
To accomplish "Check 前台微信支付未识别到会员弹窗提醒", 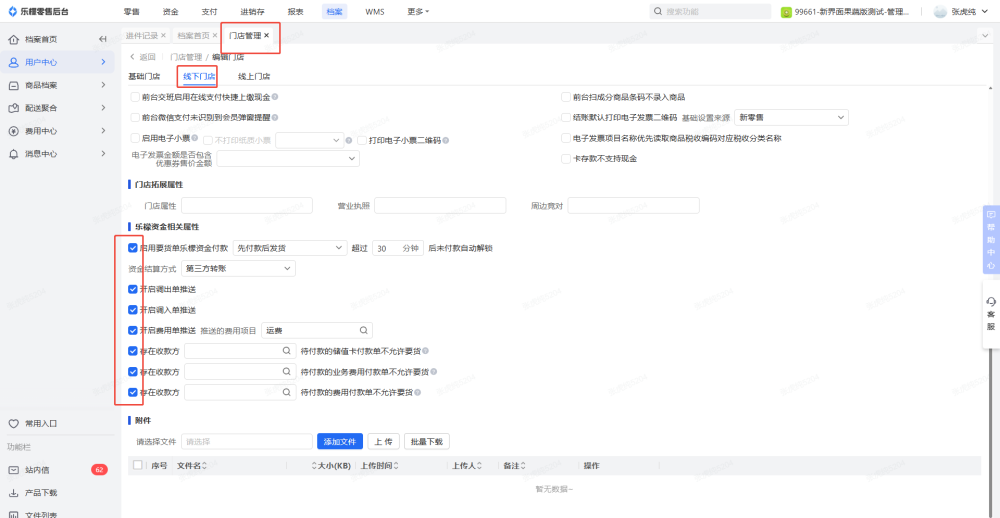I will 135,117.
